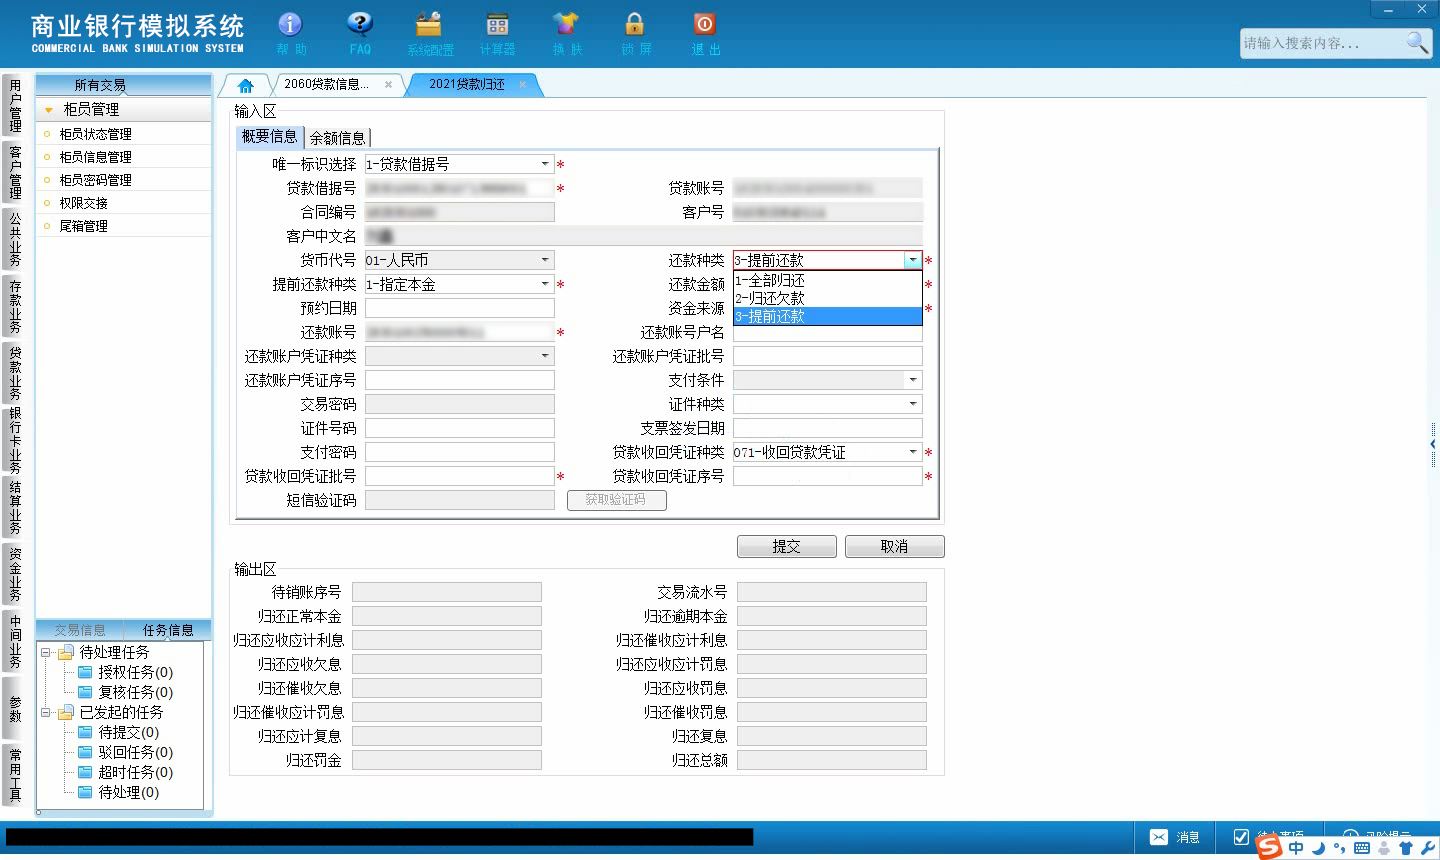Open 货币代号 dropdown
1440x860 pixels.
(x=545, y=260)
